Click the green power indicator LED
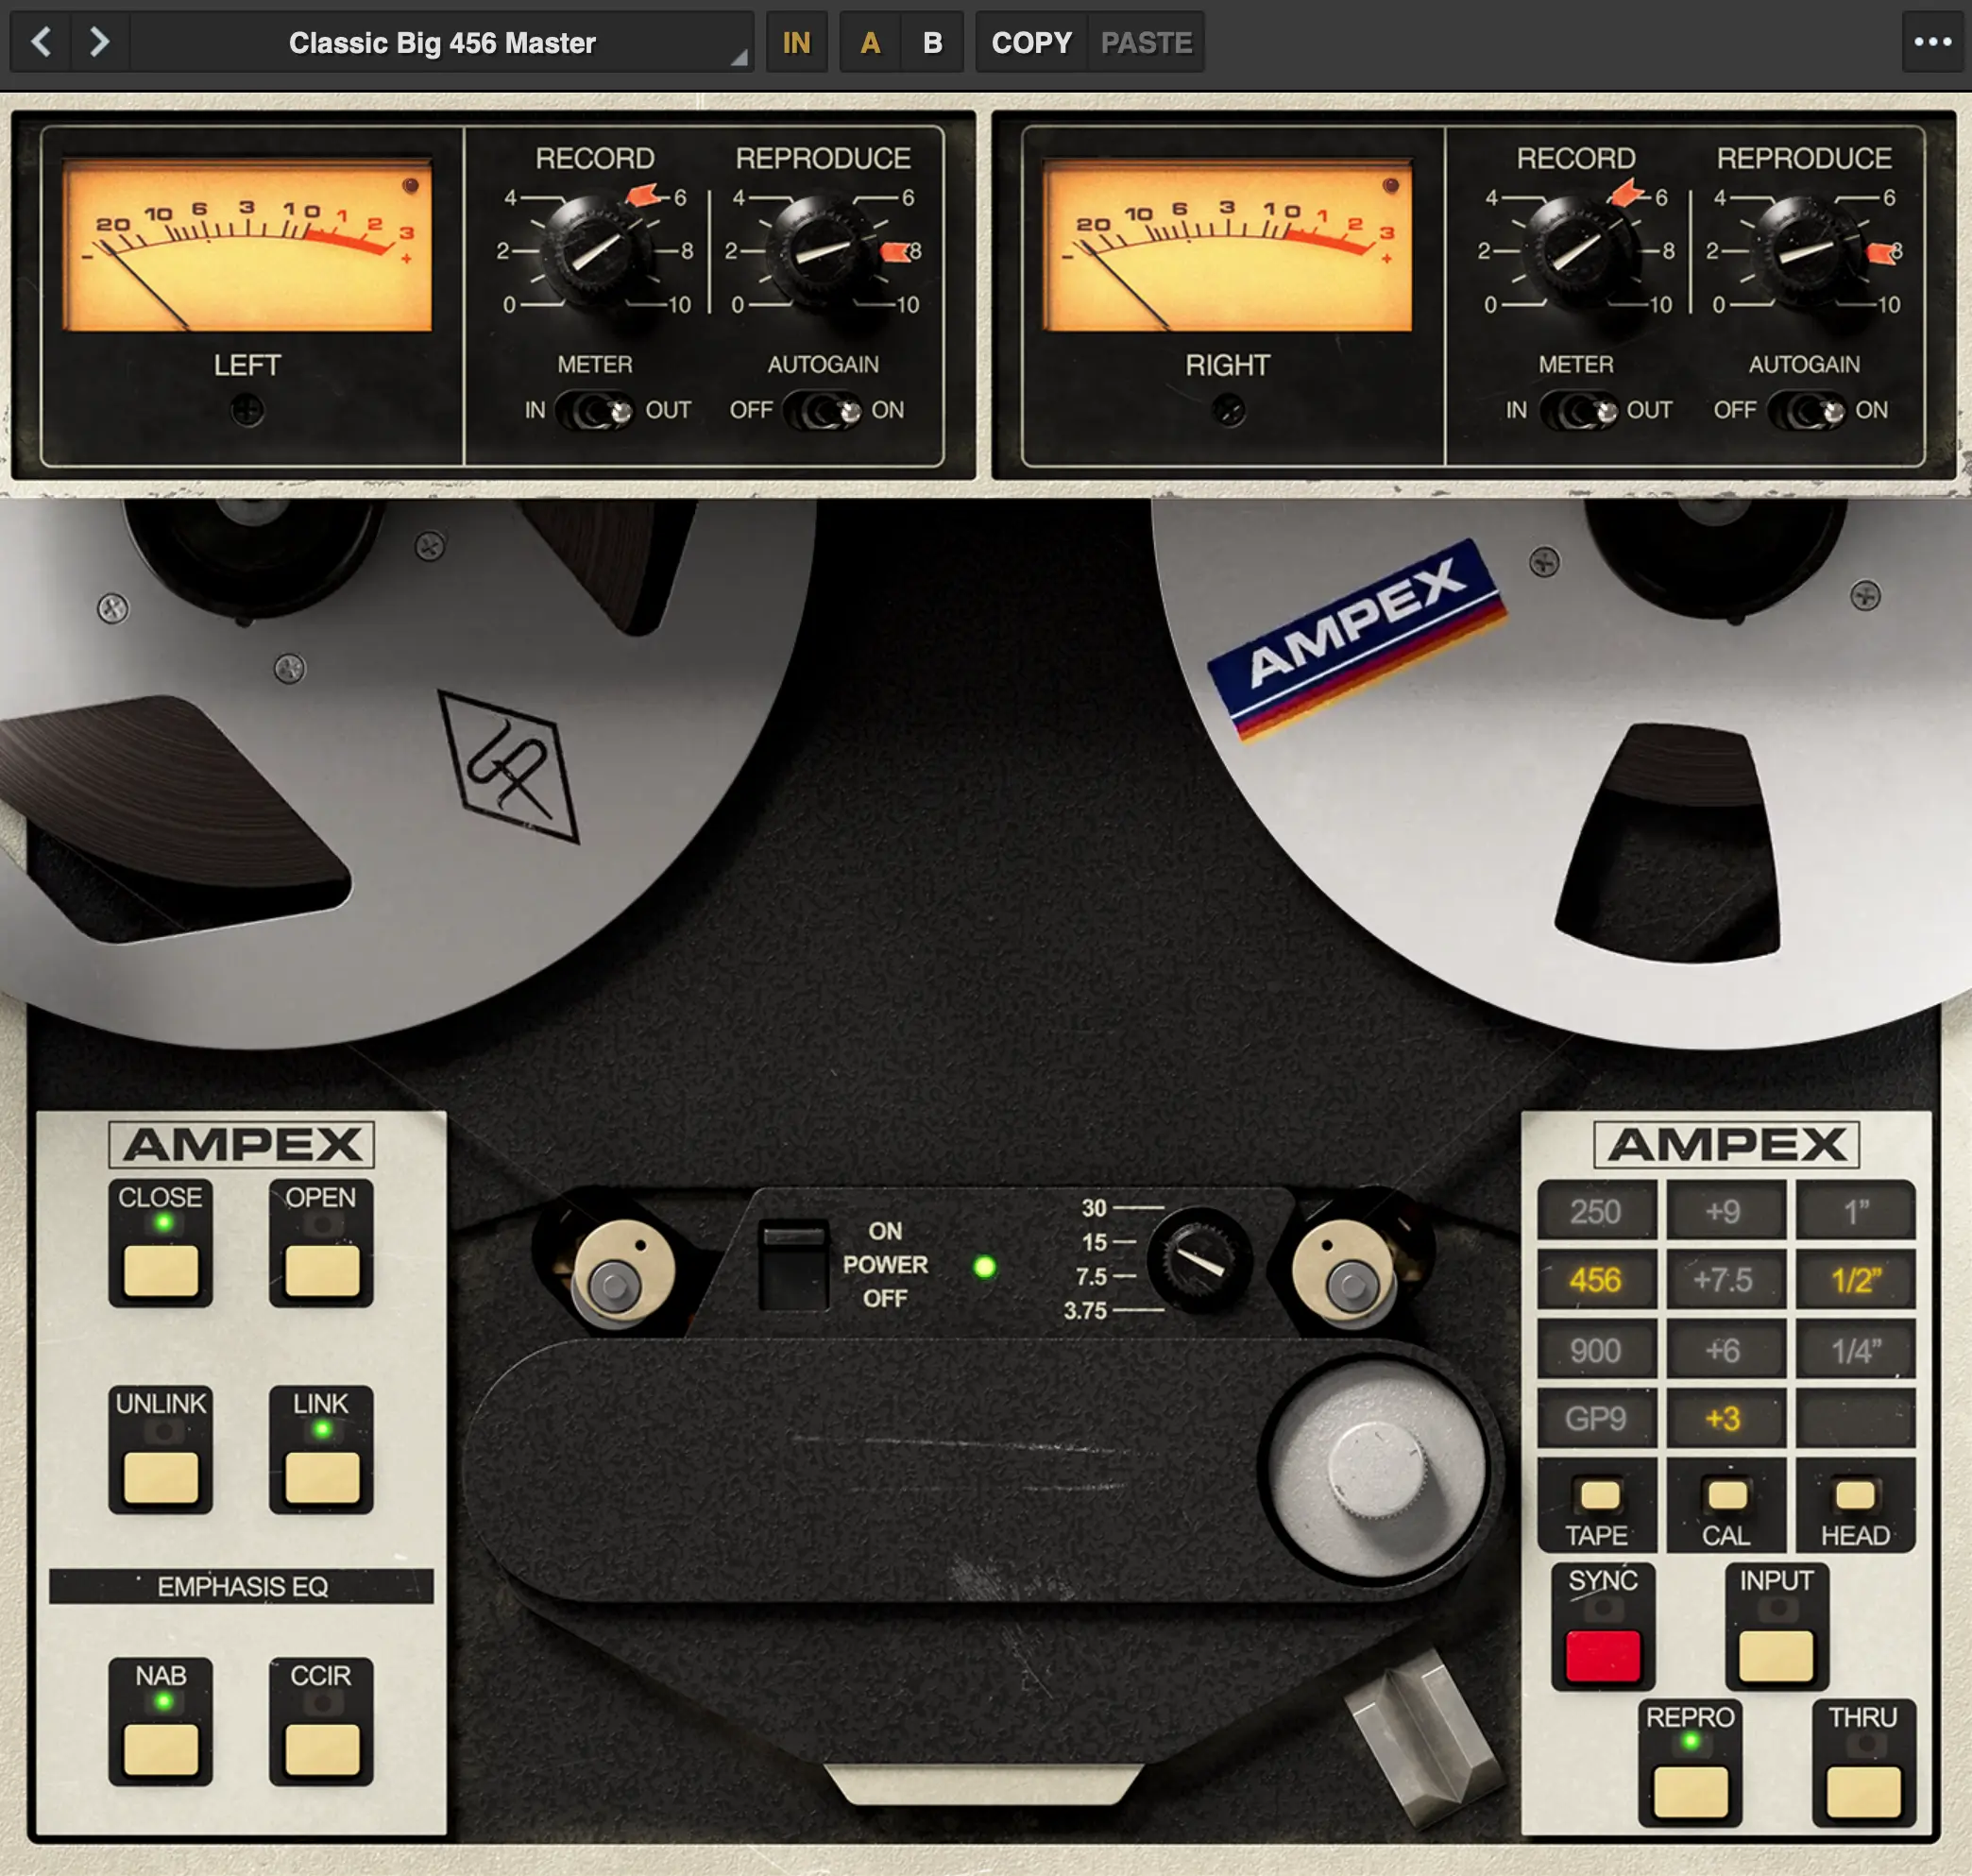Viewport: 1972px width, 1876px height. click(984, 1267)
